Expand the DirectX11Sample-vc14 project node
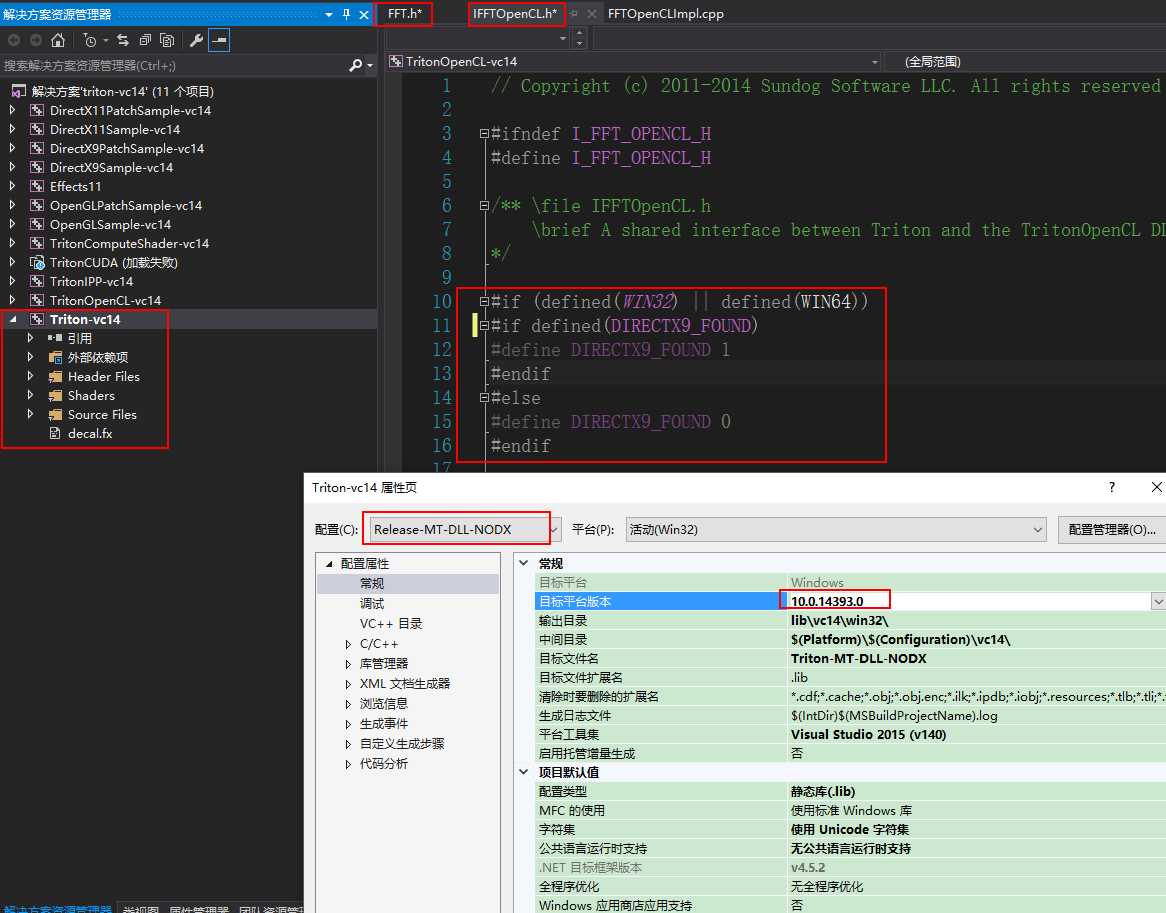This screenshot has width=1166, height=913. [x=12, y=129]
